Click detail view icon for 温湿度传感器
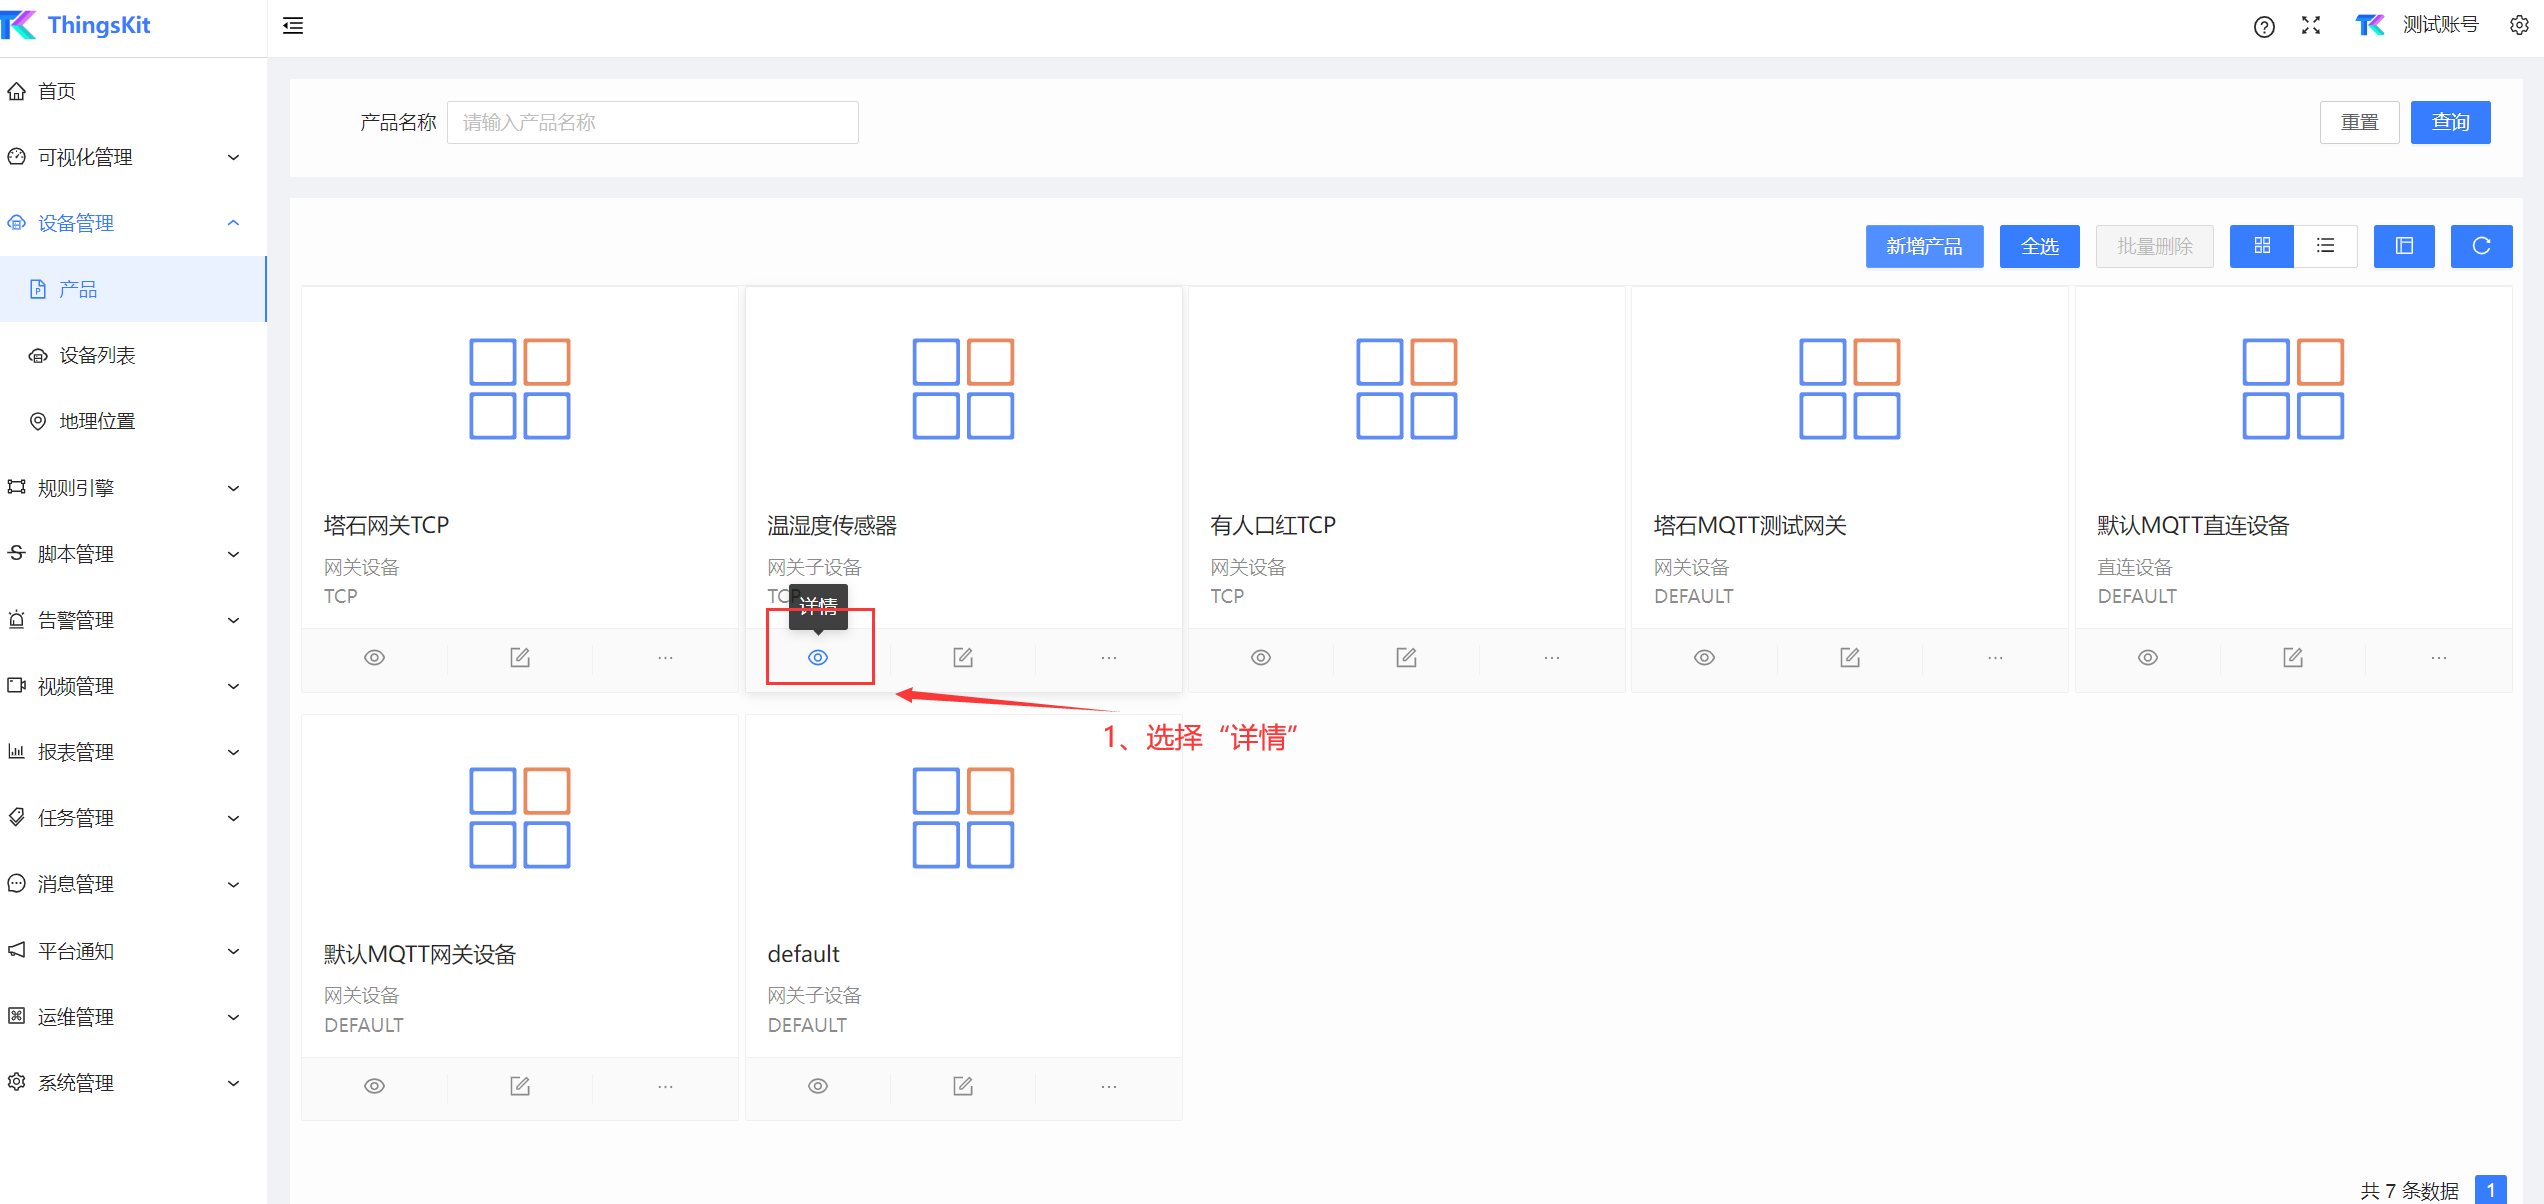Viewport: 2544px width, 1204px height. point(818,656)
